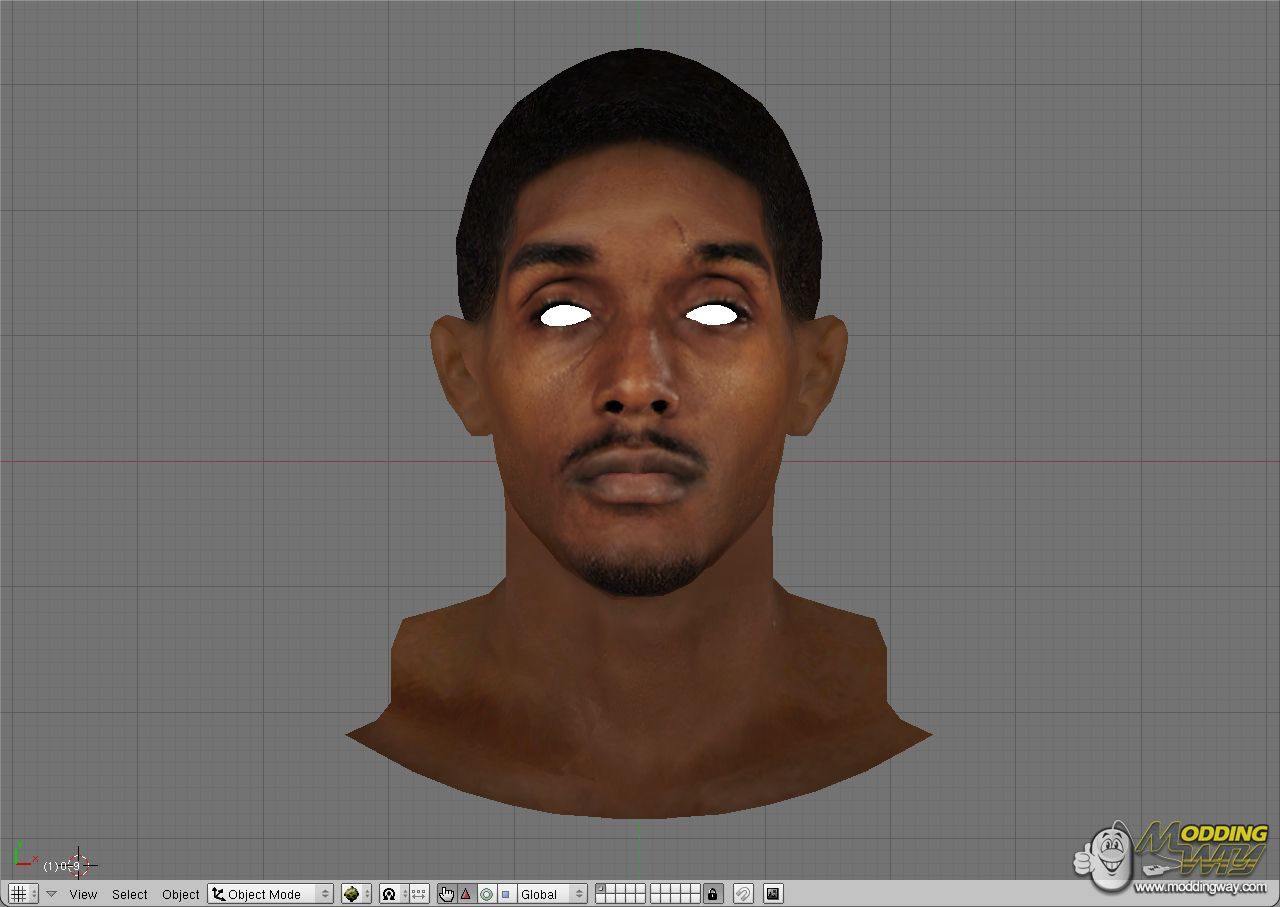Image resolution: width=1280 pixels, height=907 pixels.
Task: Toggle the layer lock icon
Action: click(x=713, y=894)
